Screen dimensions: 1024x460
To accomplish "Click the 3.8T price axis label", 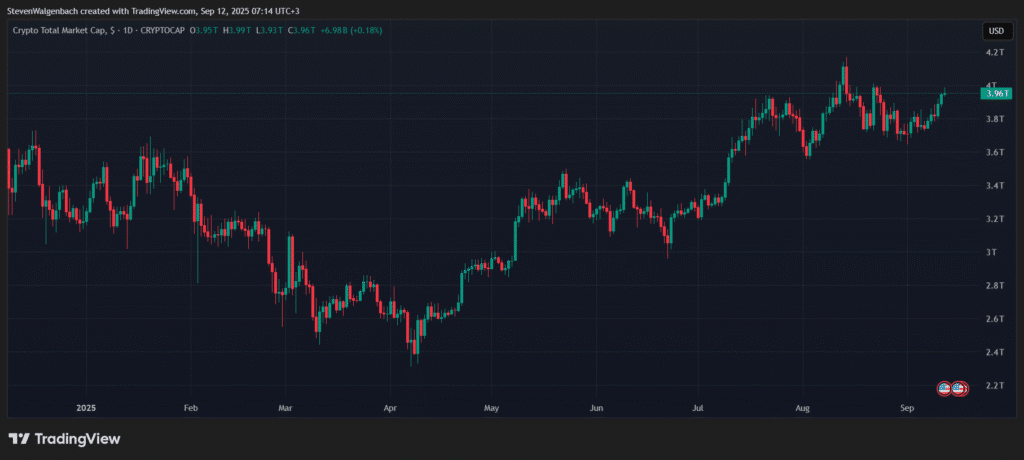I will pos(995,119).
